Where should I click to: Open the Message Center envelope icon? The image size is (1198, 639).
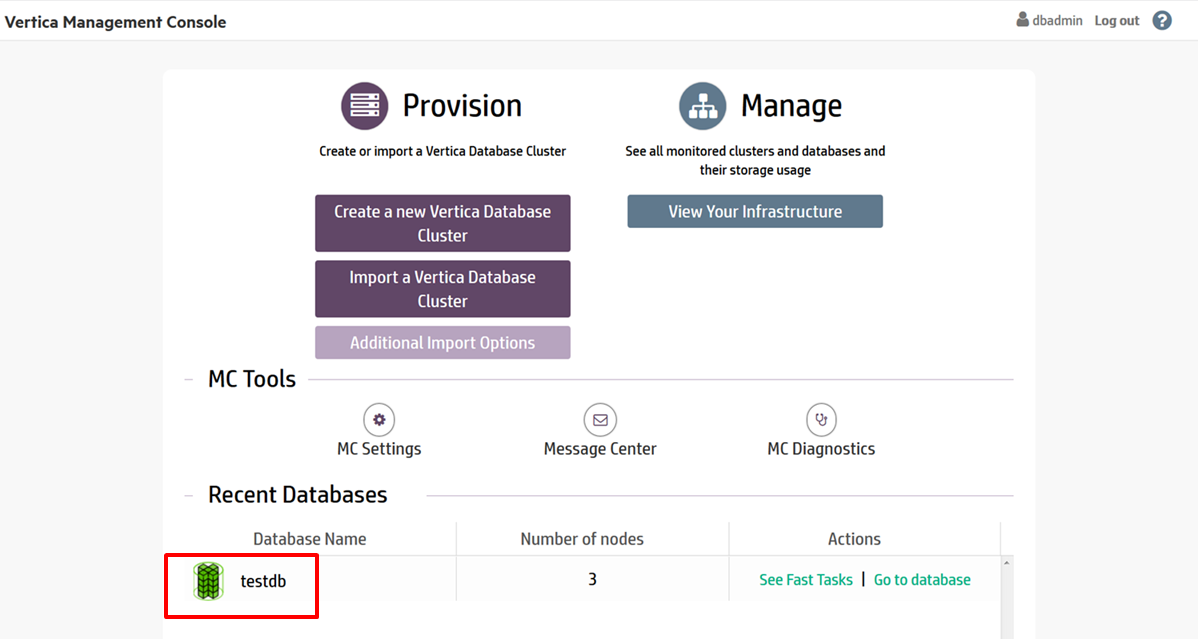600,420
